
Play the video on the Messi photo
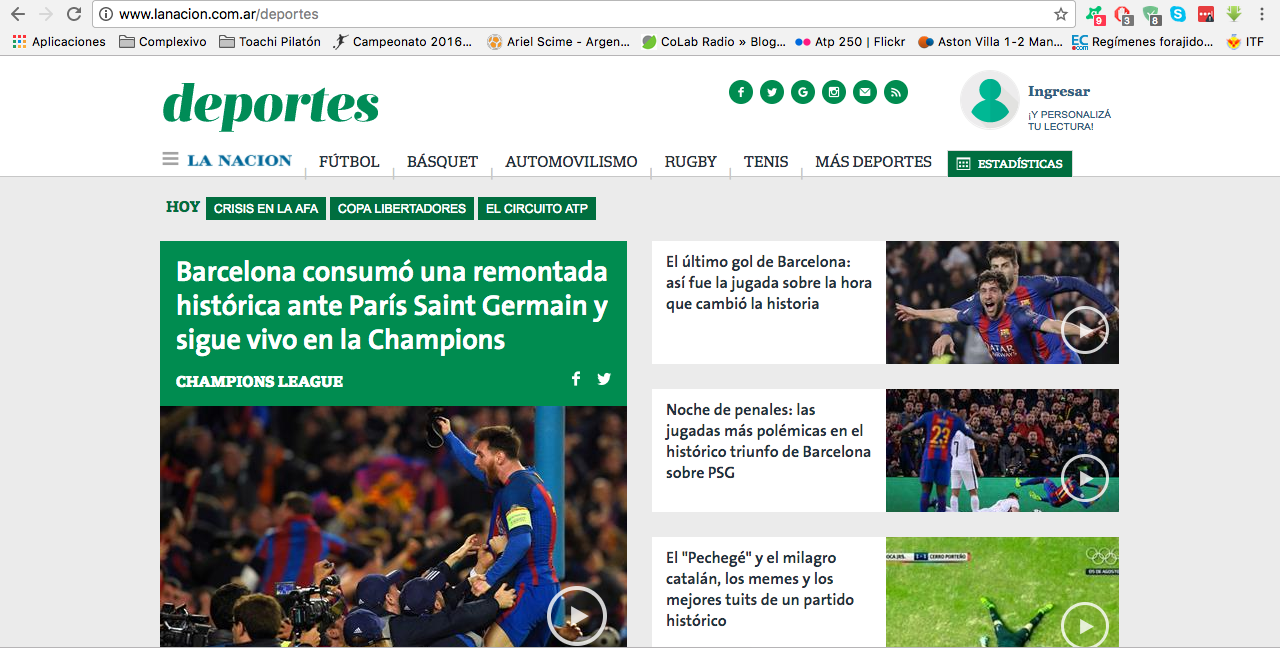(x=577, y=615)
